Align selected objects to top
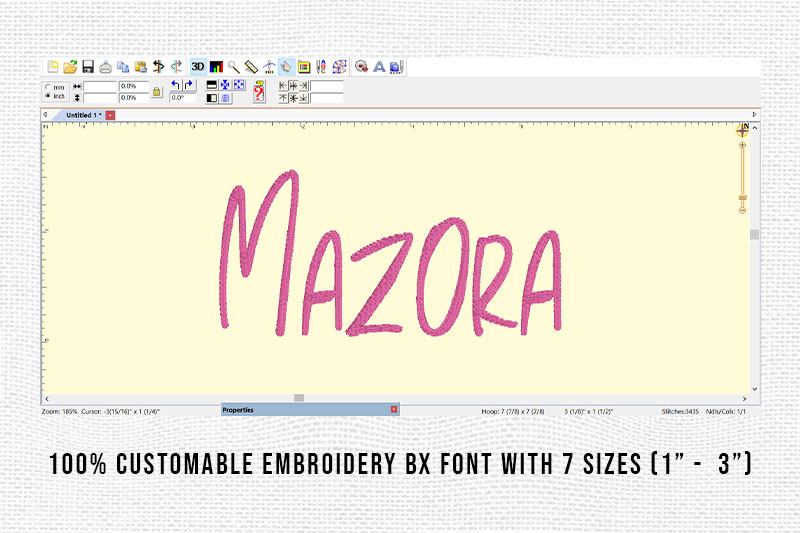800x533 pixels. [x=283, y=98]
